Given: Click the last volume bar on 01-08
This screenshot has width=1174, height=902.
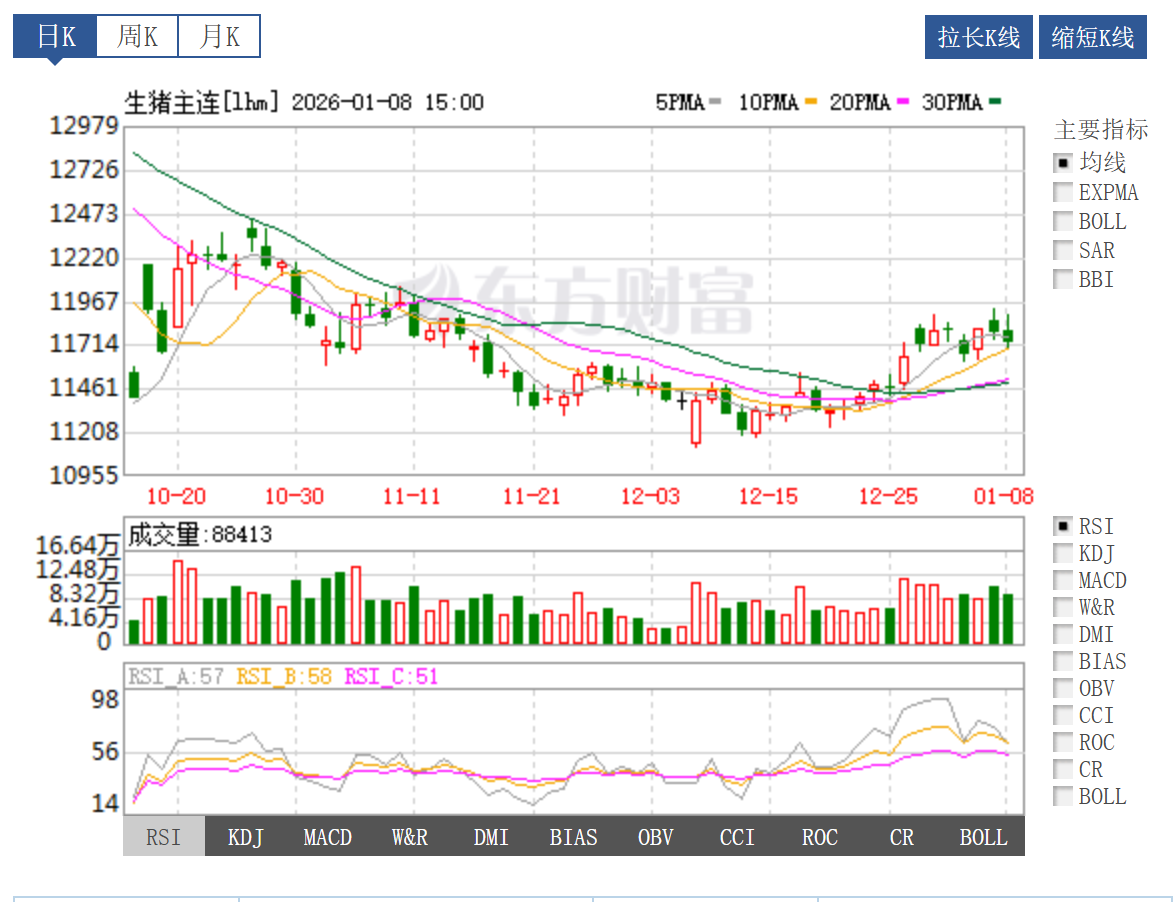Looking at the screenshot, I should (x=1008, y=619).
